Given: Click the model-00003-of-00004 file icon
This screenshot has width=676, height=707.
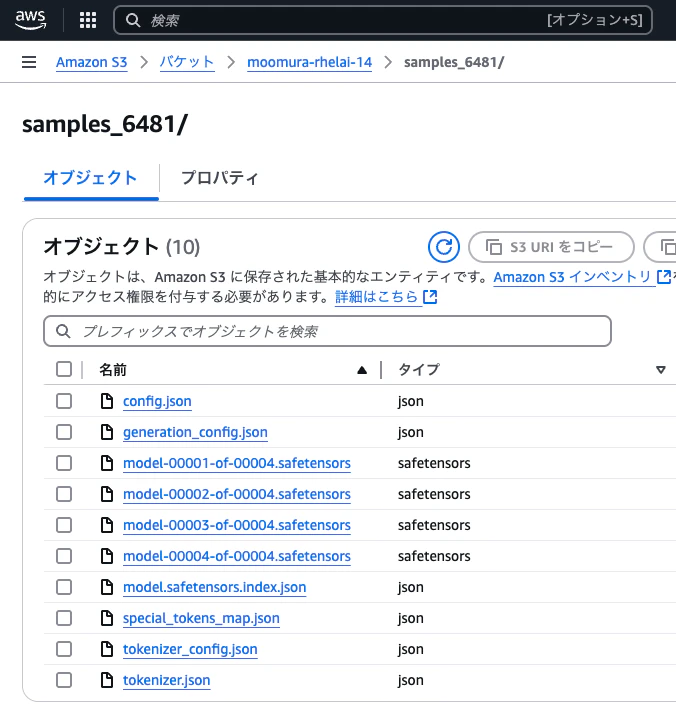Looking at the screenshot, I should 107,525.
